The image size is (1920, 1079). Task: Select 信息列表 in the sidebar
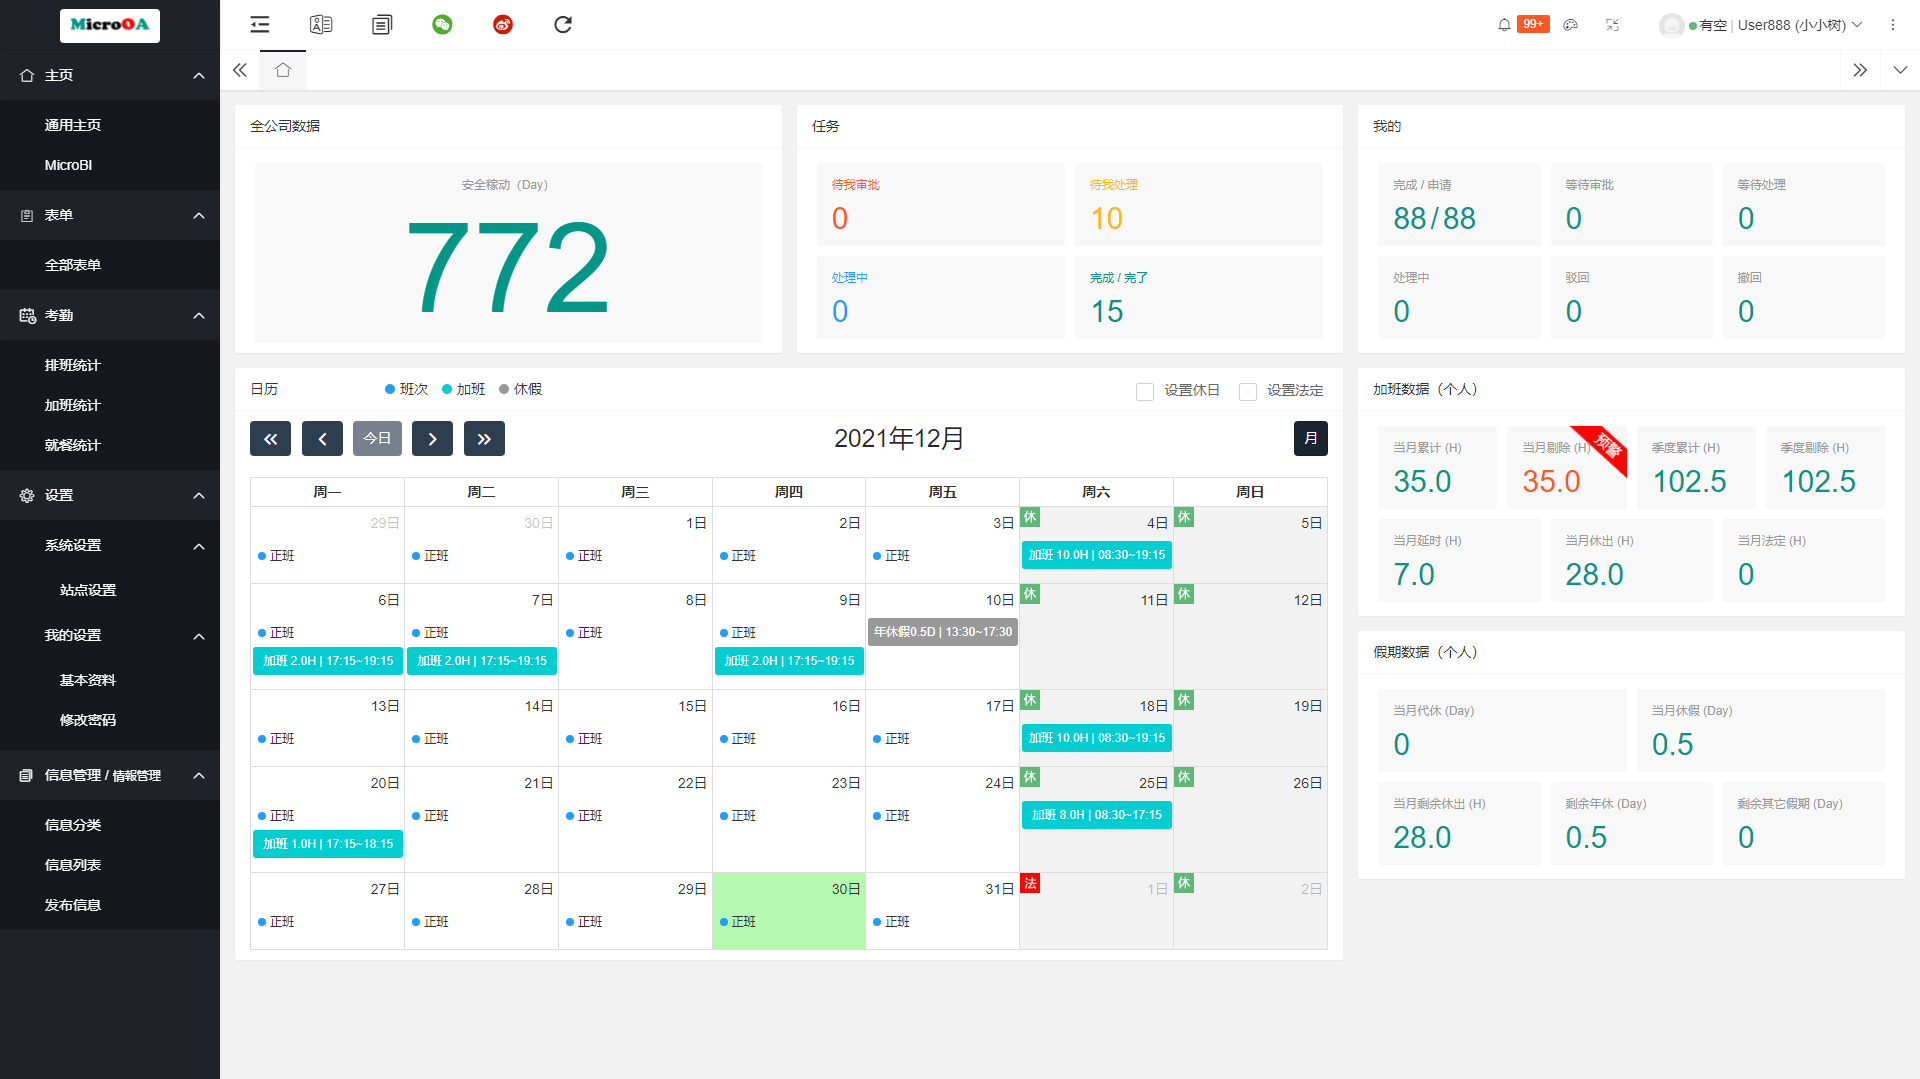pyautogui.click(x=72, y=864)
